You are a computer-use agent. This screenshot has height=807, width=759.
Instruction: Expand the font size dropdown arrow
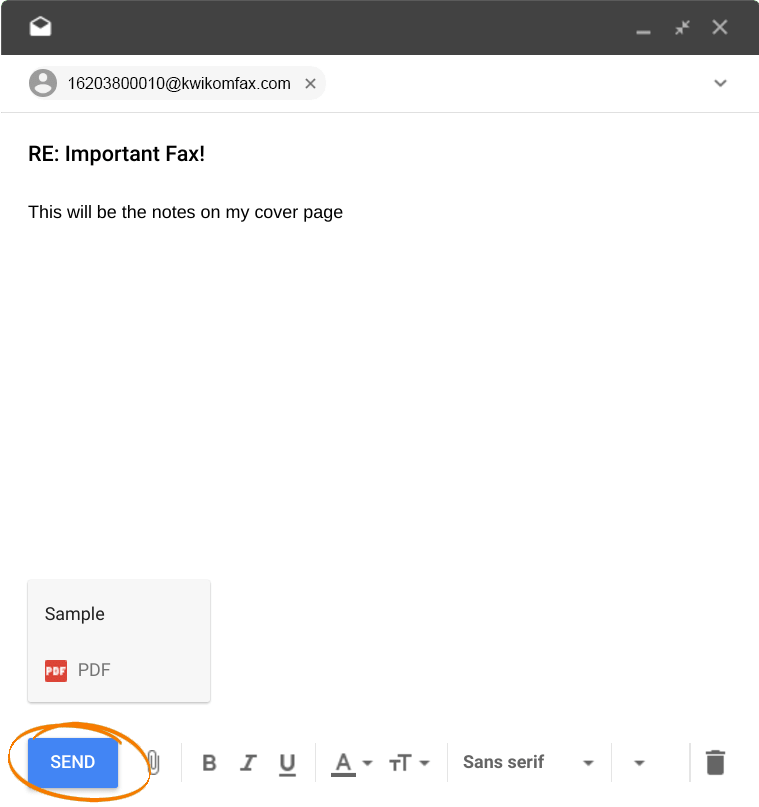[x=425, y=763]
